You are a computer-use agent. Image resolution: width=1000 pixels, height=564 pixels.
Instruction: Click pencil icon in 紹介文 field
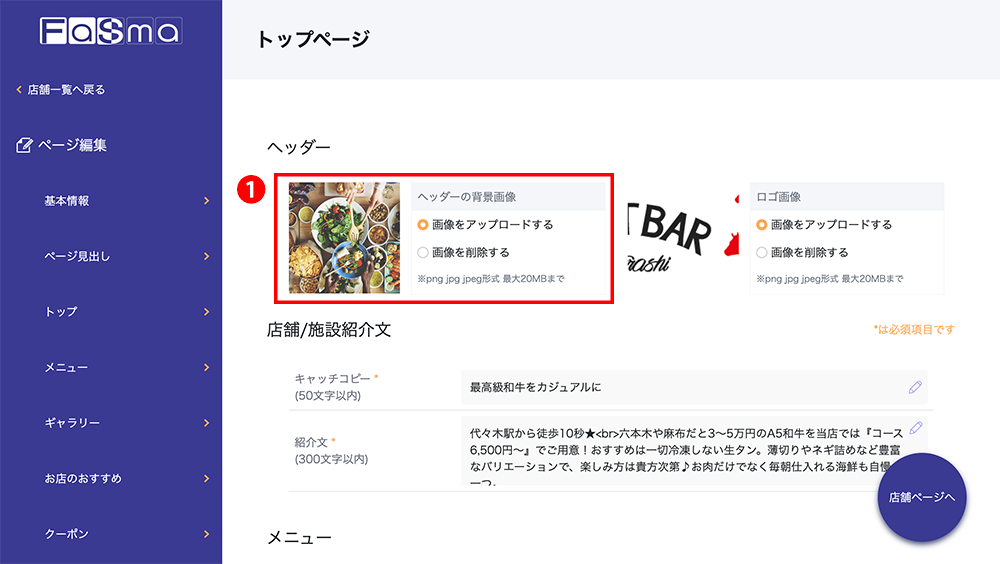click(x=916, y=427)
